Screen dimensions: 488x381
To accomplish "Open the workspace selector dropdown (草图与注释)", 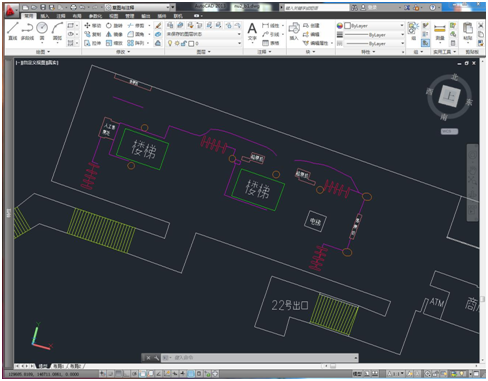I will pos(140,7).
